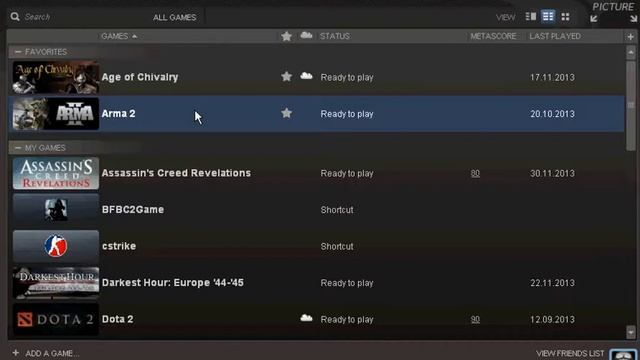Sort by STATUS column header
This screenshot has width=640, height=360.
pos(335,36)
